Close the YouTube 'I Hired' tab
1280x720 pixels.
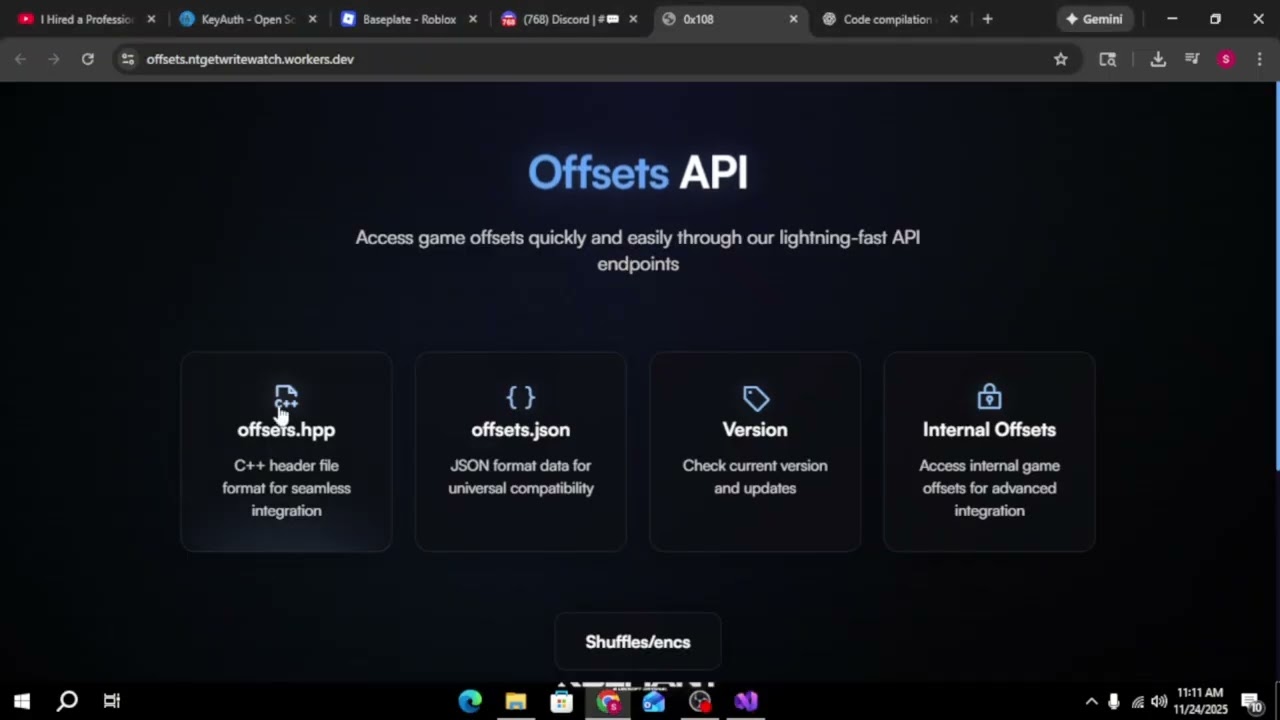tap(152, 19)
